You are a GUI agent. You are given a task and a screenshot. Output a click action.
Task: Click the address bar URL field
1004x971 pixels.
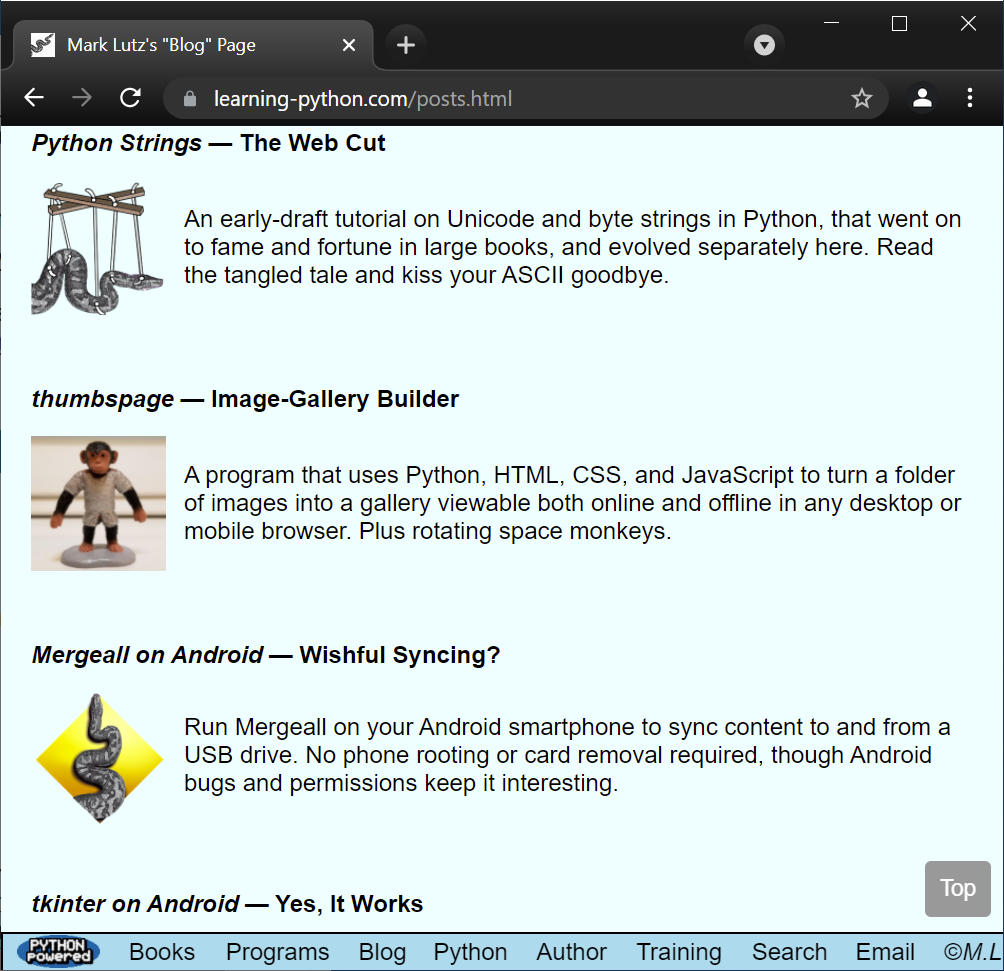(x=500, y=98)
